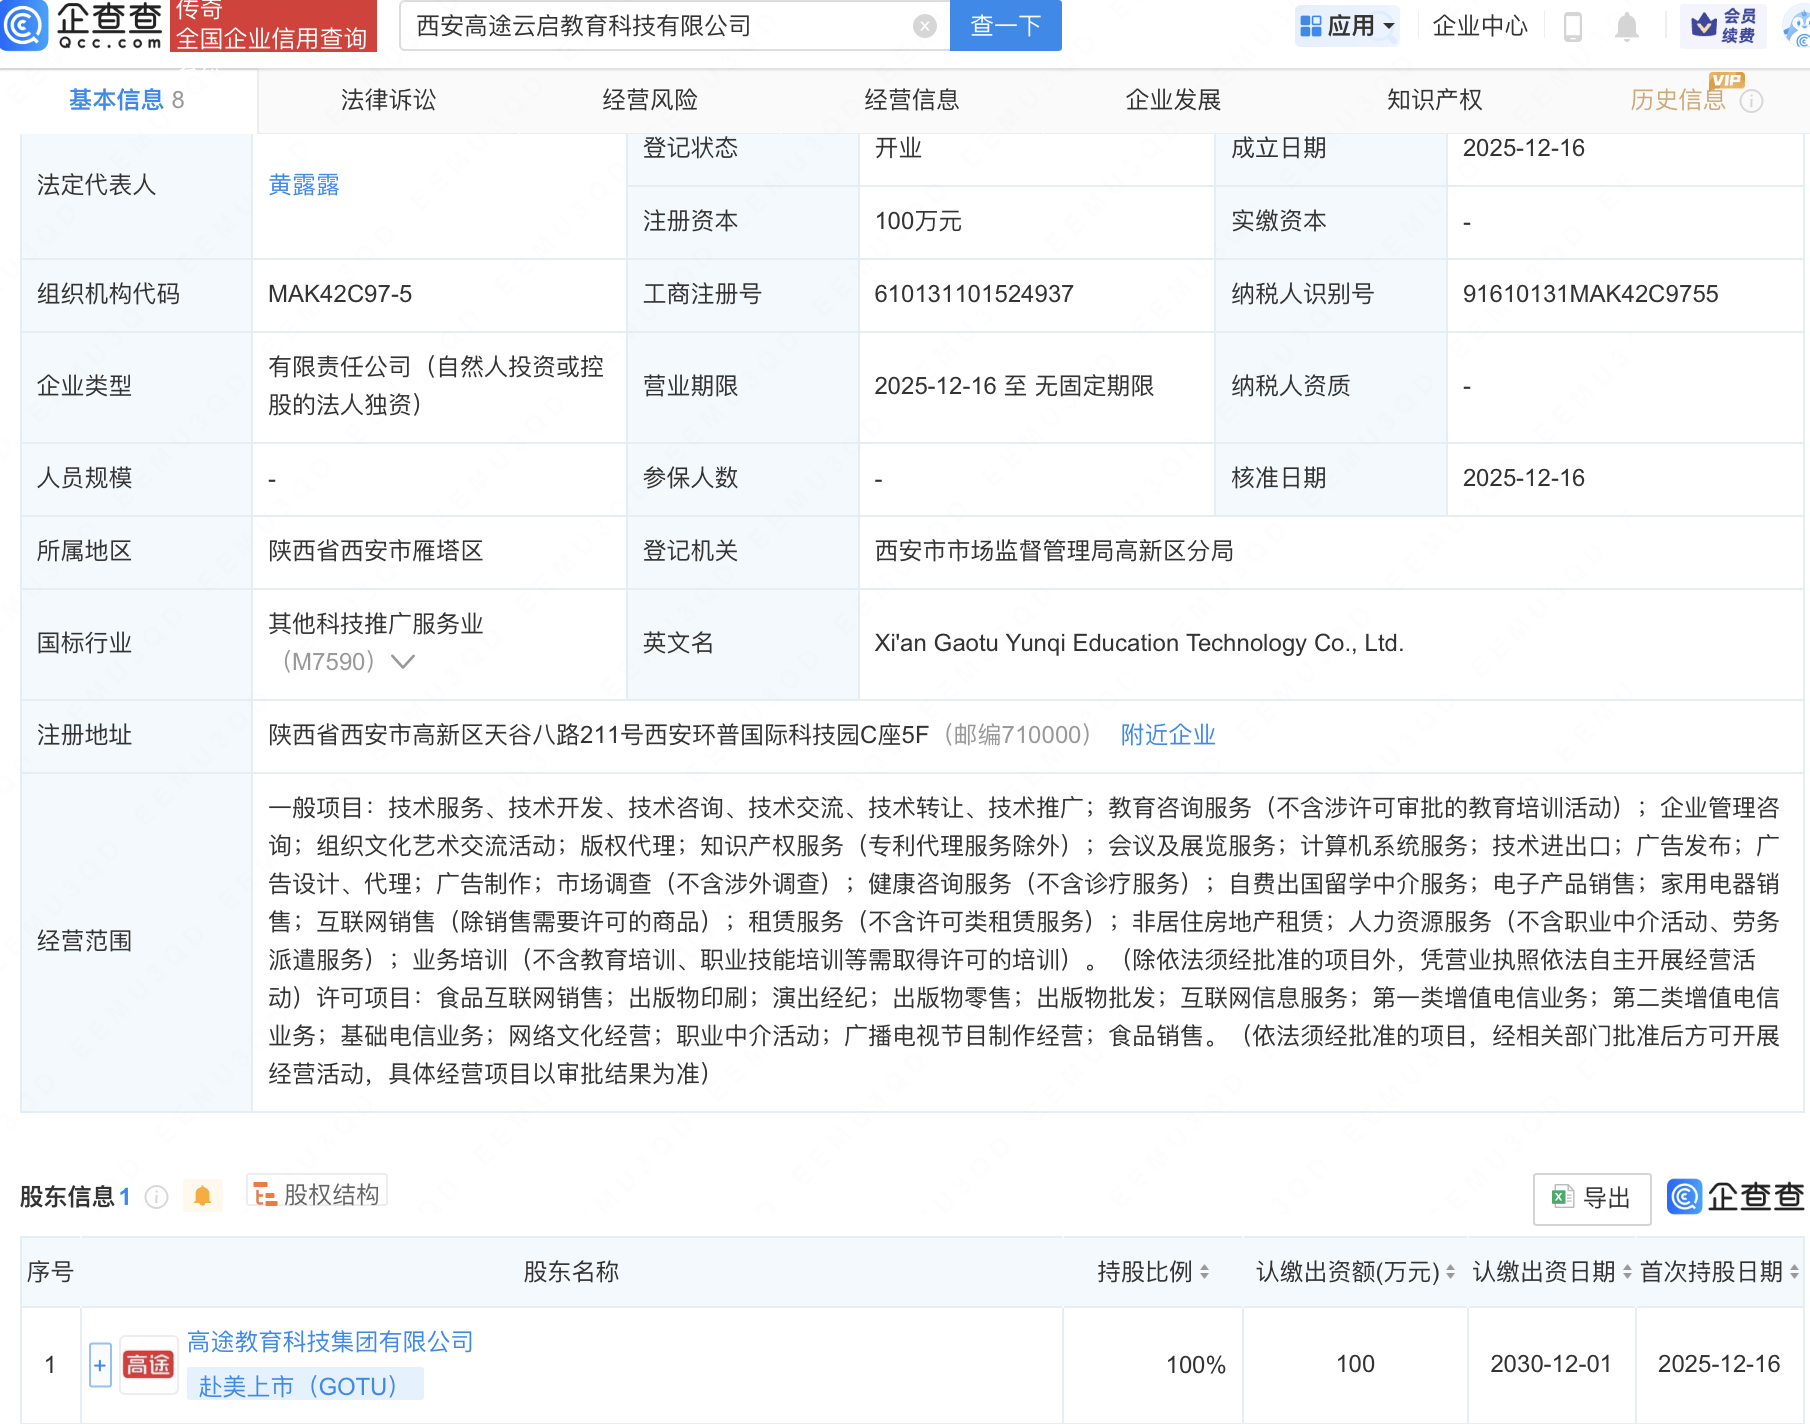The image size is (1810, 1424).
Task: Click the info icon next to 股东信息
Action: [x=157, y=1197]
